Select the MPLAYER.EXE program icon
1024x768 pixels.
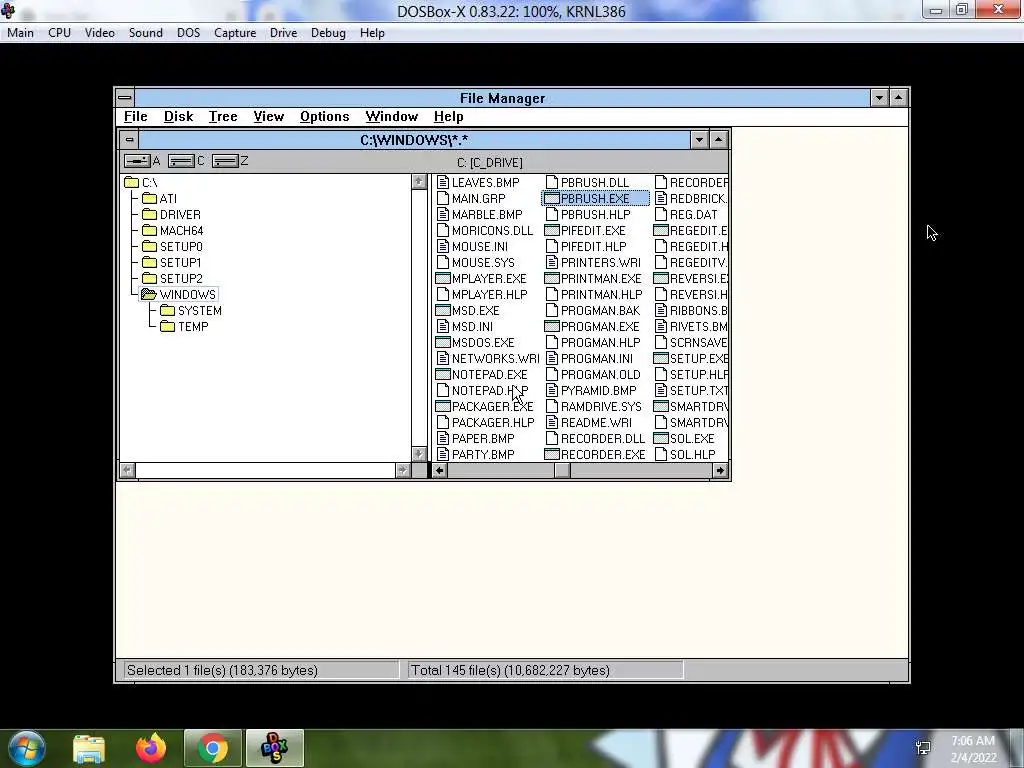[x=443, y=278]
